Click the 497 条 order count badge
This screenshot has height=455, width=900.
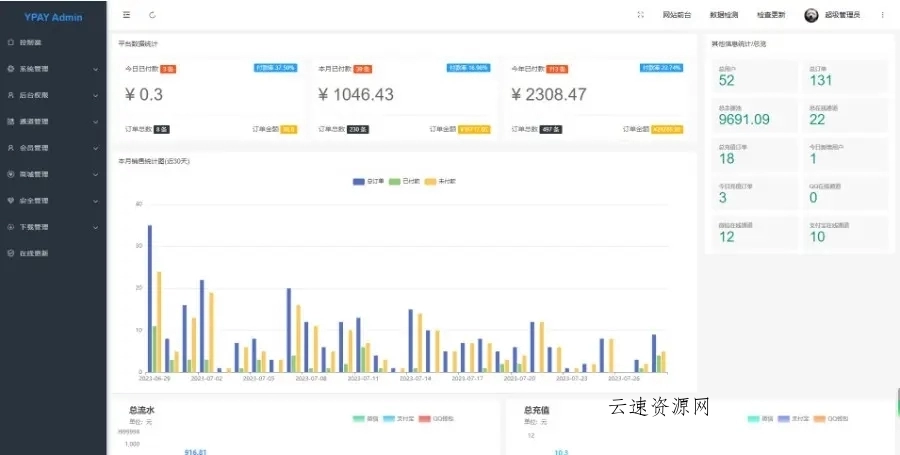coord(551,130)
